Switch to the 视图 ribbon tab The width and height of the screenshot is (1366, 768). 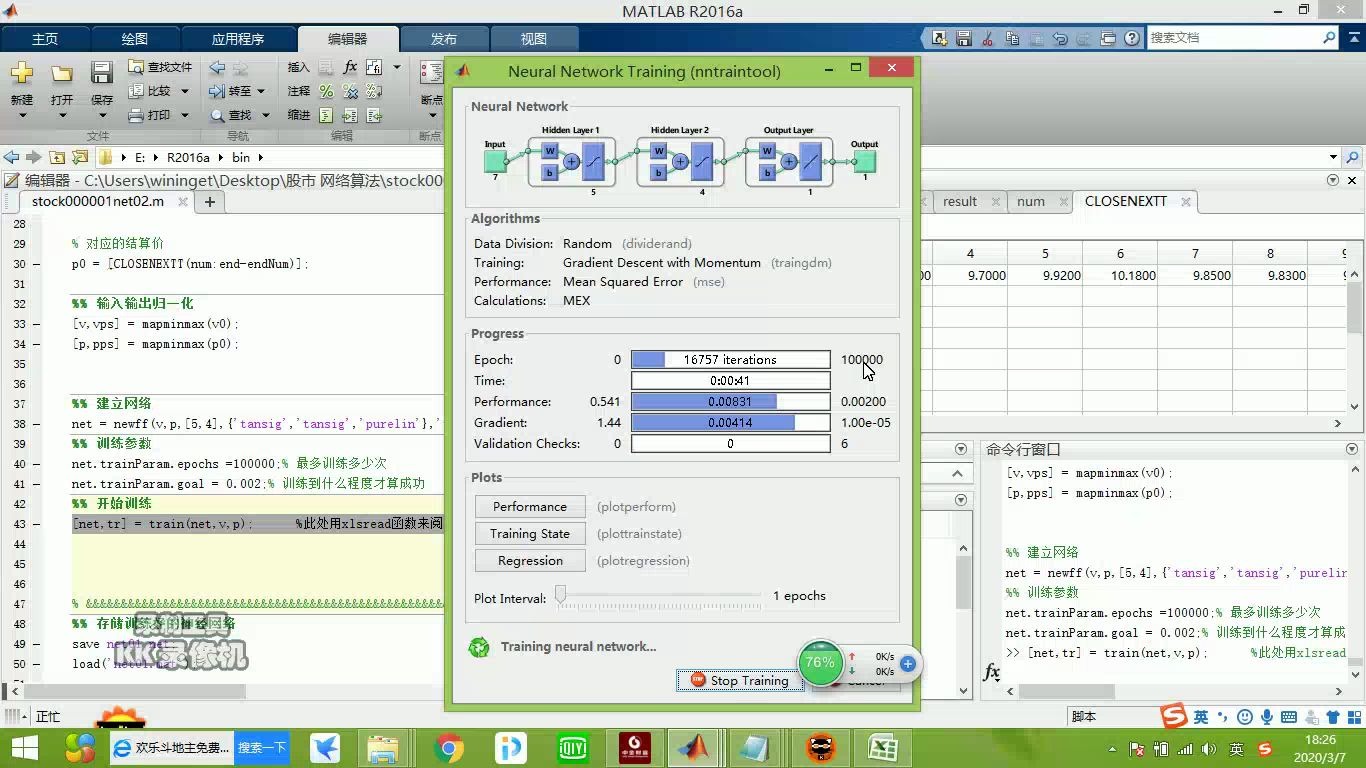pos(534,39)
